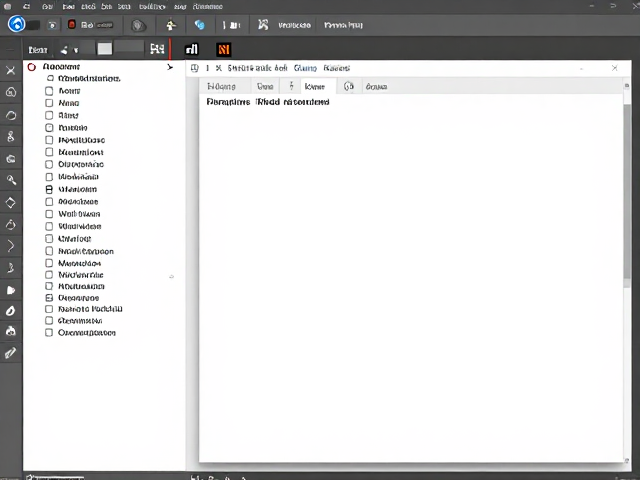The image size is (640, 480).
Task: Click the red circle icon at tree root
Action: click(32, 67)
